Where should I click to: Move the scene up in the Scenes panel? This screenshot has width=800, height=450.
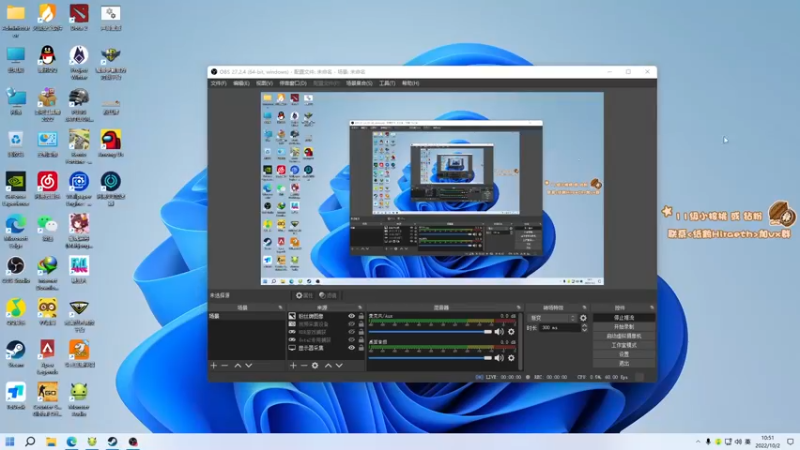click(238, 366)
